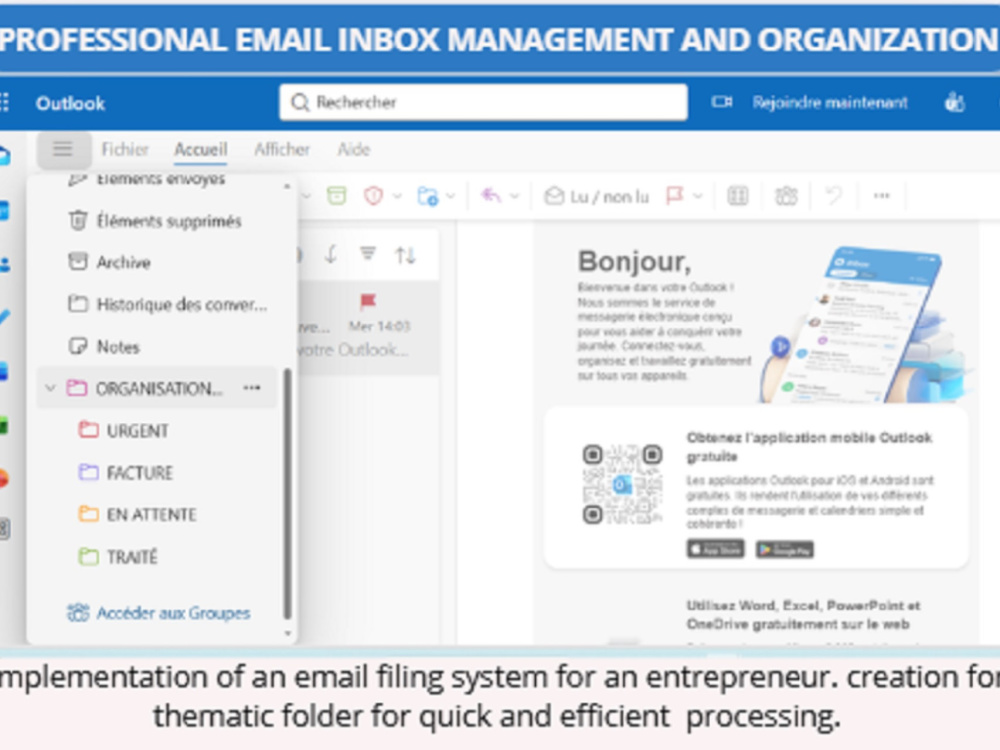Image resolution: width=1000 pixels, height=750 pixels.
Task: Click the Move to folder icon
Action: click(x=427, y=196)
